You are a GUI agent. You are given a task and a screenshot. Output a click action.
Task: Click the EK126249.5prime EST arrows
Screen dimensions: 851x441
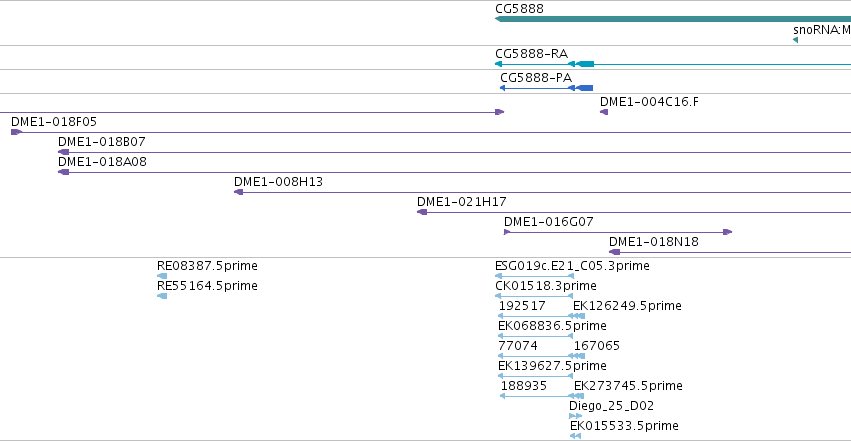pos(577,316)
